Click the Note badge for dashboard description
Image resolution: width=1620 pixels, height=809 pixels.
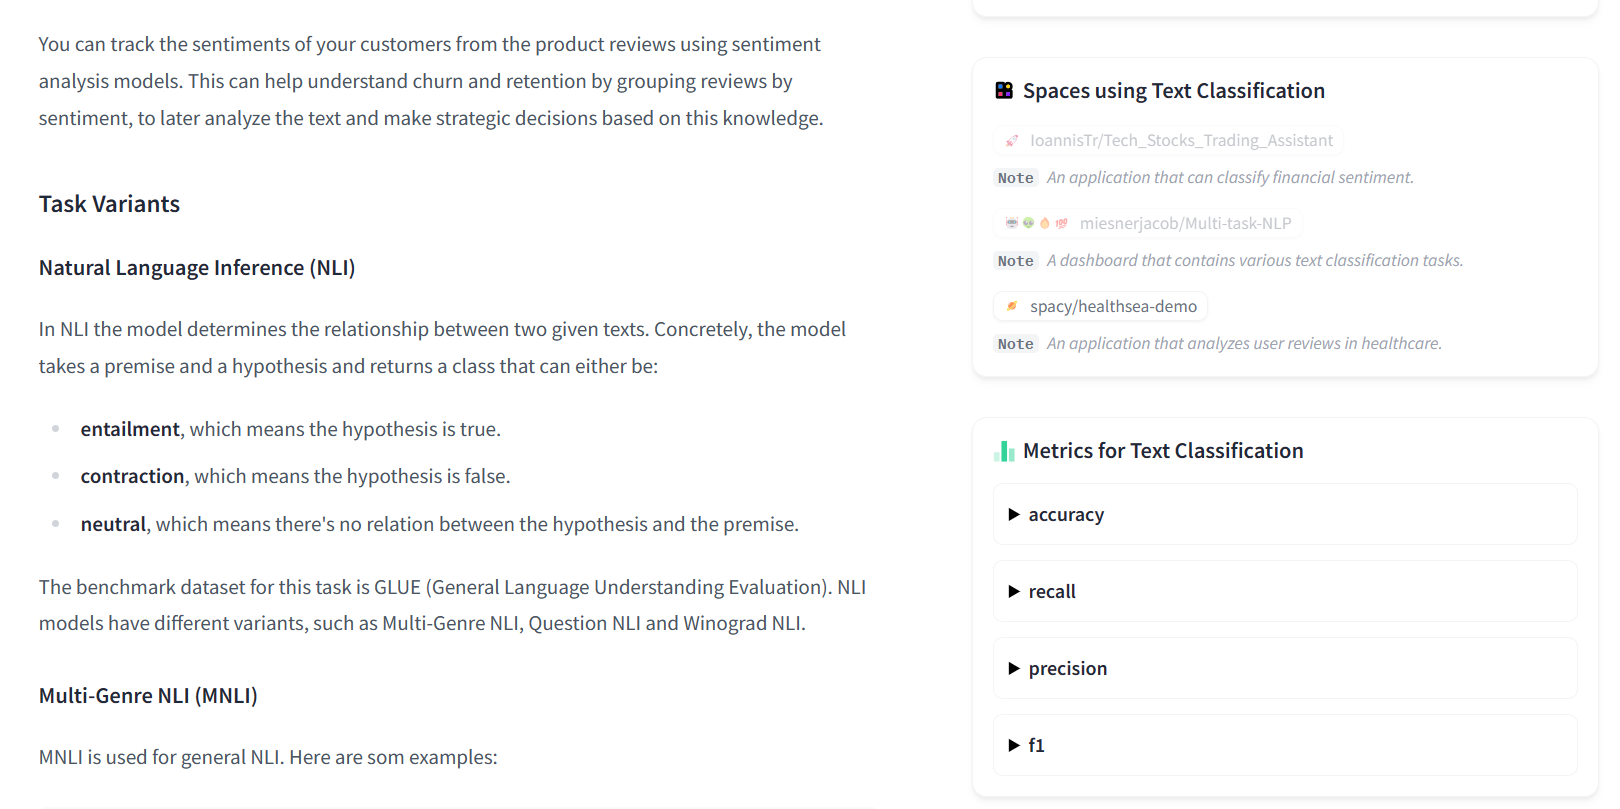tap(1015, 261)
